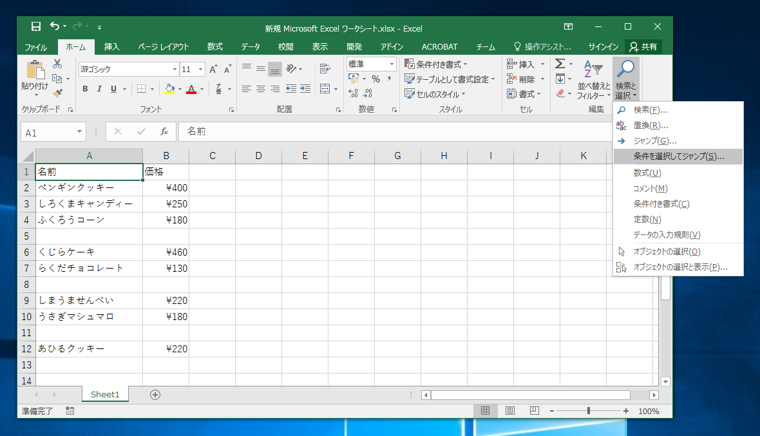
Task: Center text horizontally in cell
Action: point(261,89)
